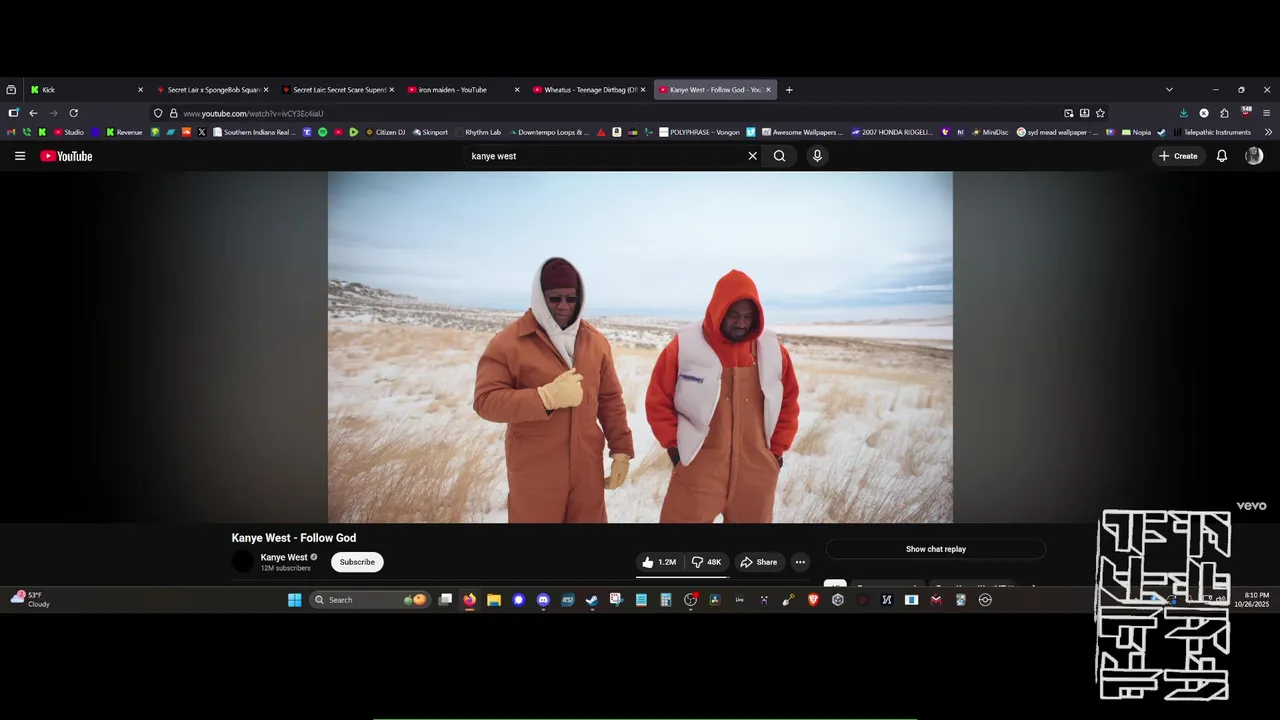1280x720 pixels.
Task: Open YouTube notifications bell
Action: (1221, 156)
